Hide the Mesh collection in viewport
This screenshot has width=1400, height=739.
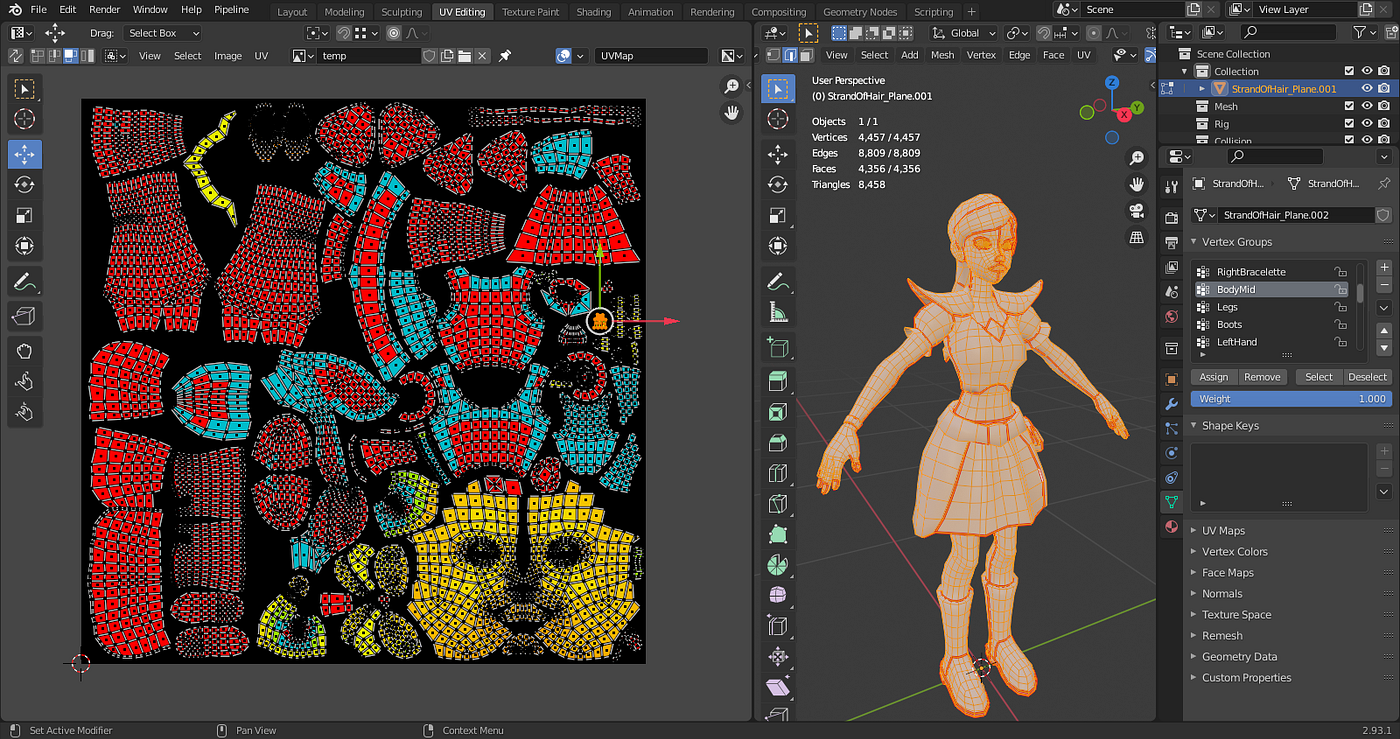pos(1367,106)
